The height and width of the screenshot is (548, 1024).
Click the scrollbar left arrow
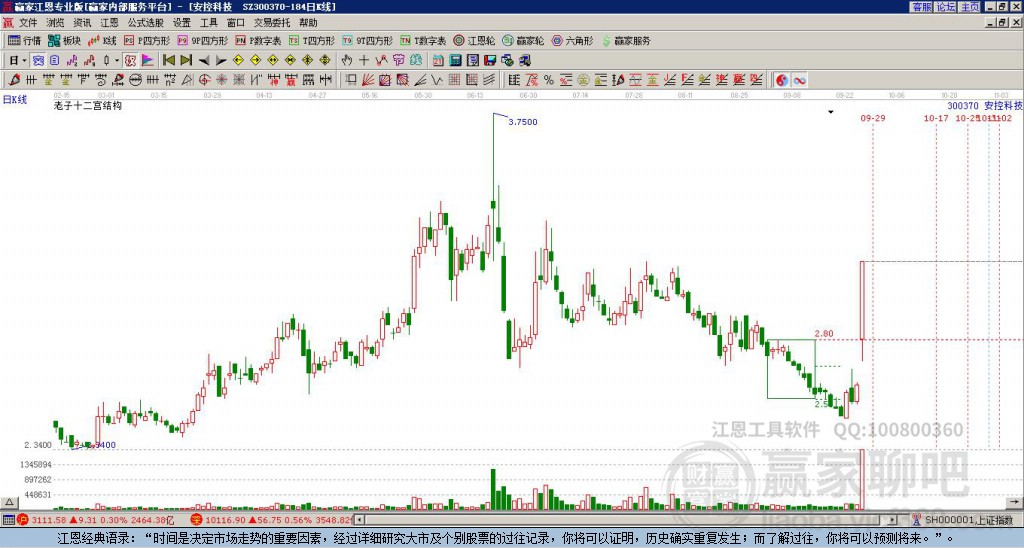360,520
